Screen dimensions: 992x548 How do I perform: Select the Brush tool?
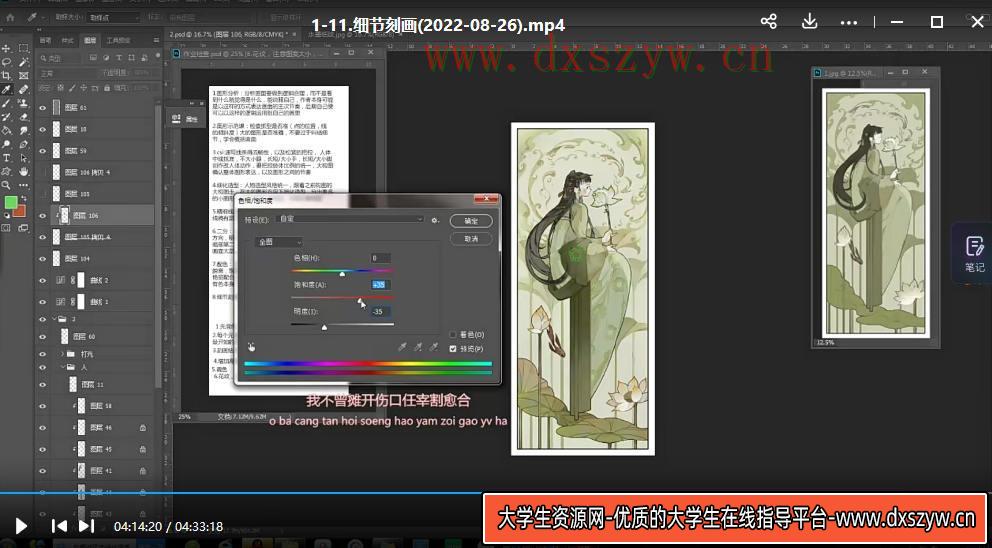(7, 103)
